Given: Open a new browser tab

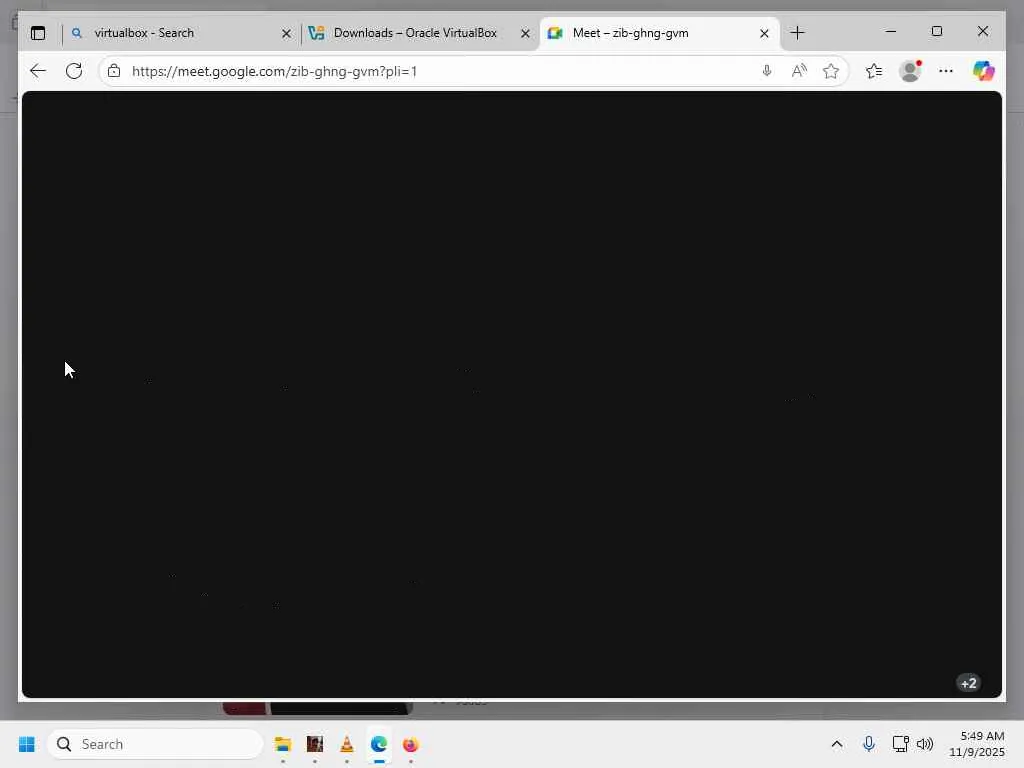Looking at the screenshot, I should click(x=797, y=33).
